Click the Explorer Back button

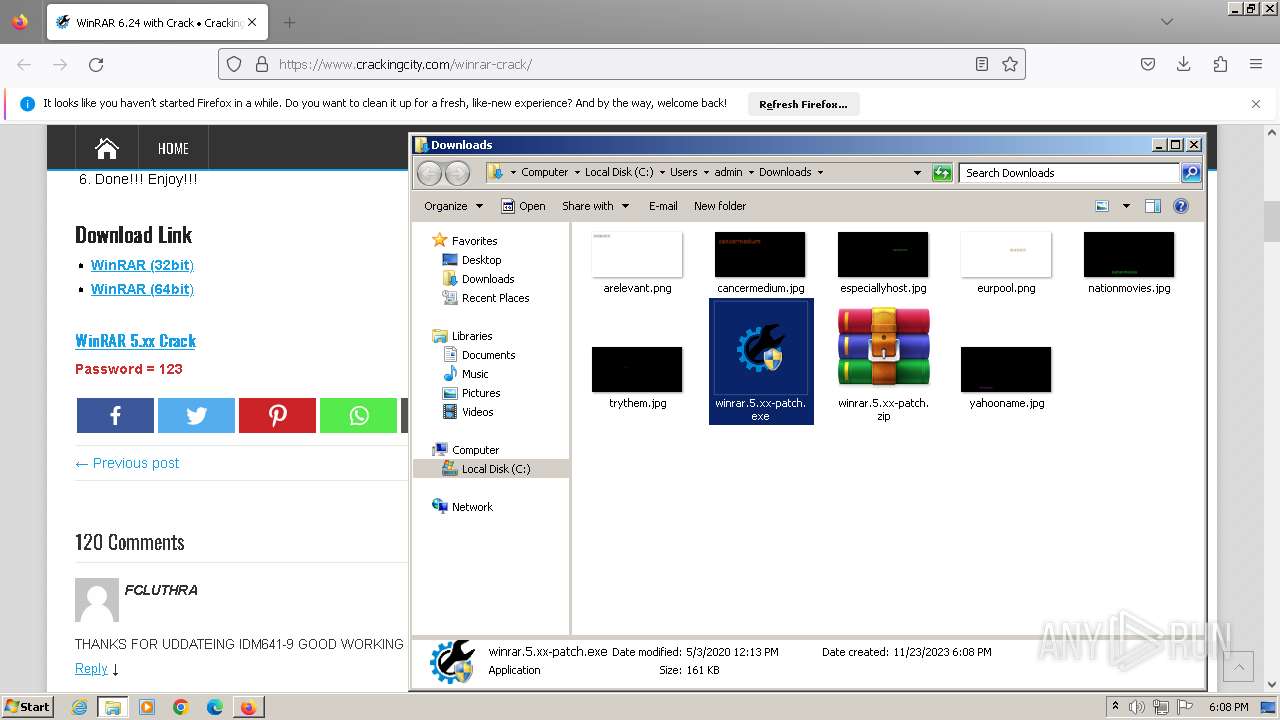429,173
